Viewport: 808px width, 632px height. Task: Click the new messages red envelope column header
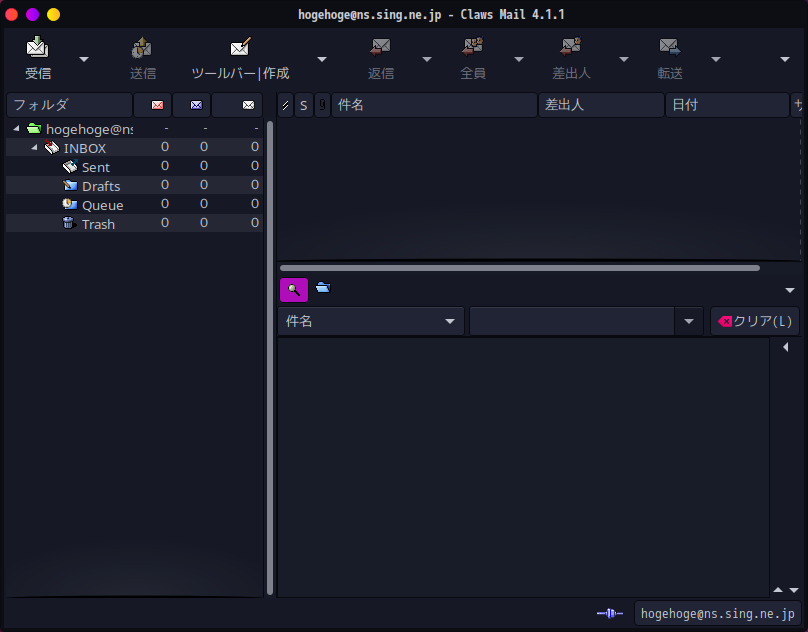coord(153,105)
